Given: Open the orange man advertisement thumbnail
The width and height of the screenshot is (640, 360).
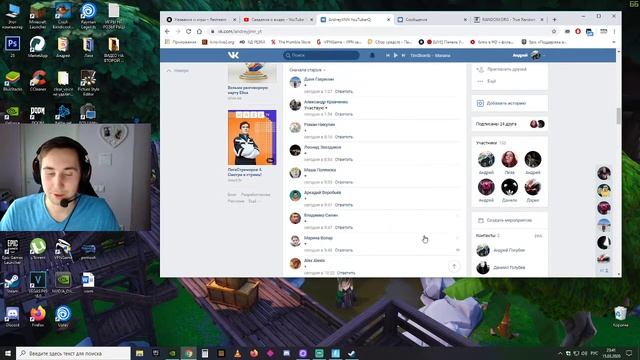Looking at the screenshot, I should pyautogui.click(x=252, y=138).
